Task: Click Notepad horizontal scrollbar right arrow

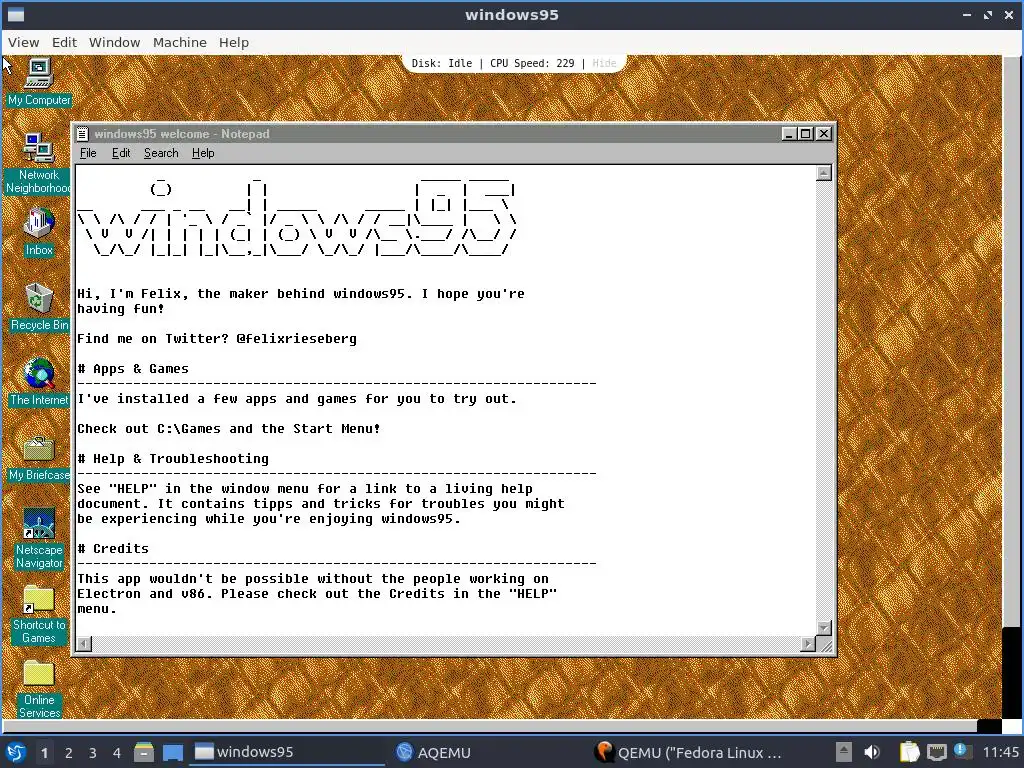Action: [x=808, y=644]
